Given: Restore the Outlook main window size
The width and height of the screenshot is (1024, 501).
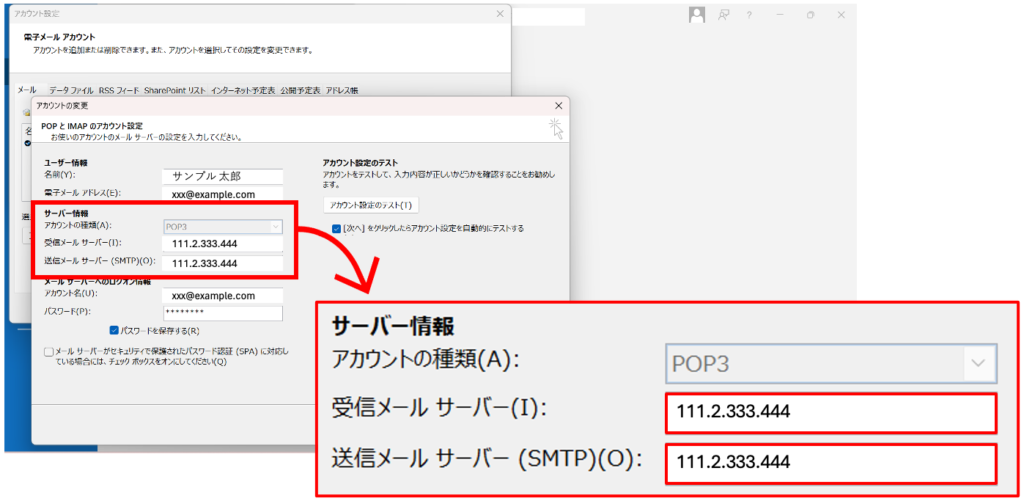Looking at the screenshot, I should [810, 15].
